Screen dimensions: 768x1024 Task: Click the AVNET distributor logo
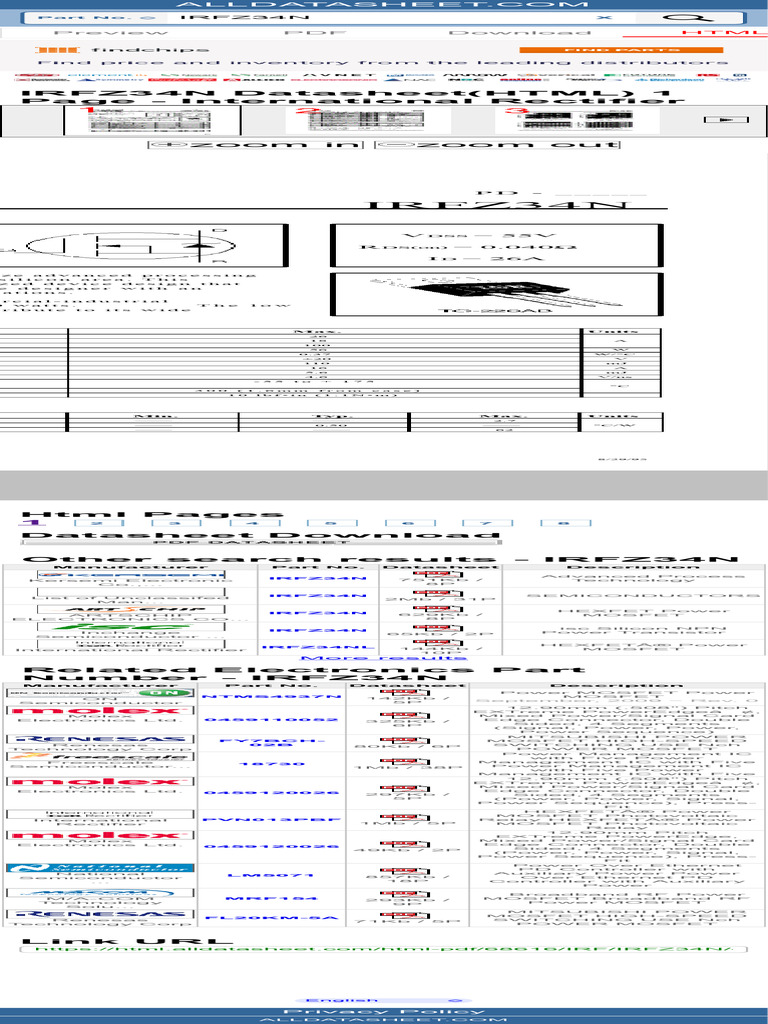(x=340, y=74)
